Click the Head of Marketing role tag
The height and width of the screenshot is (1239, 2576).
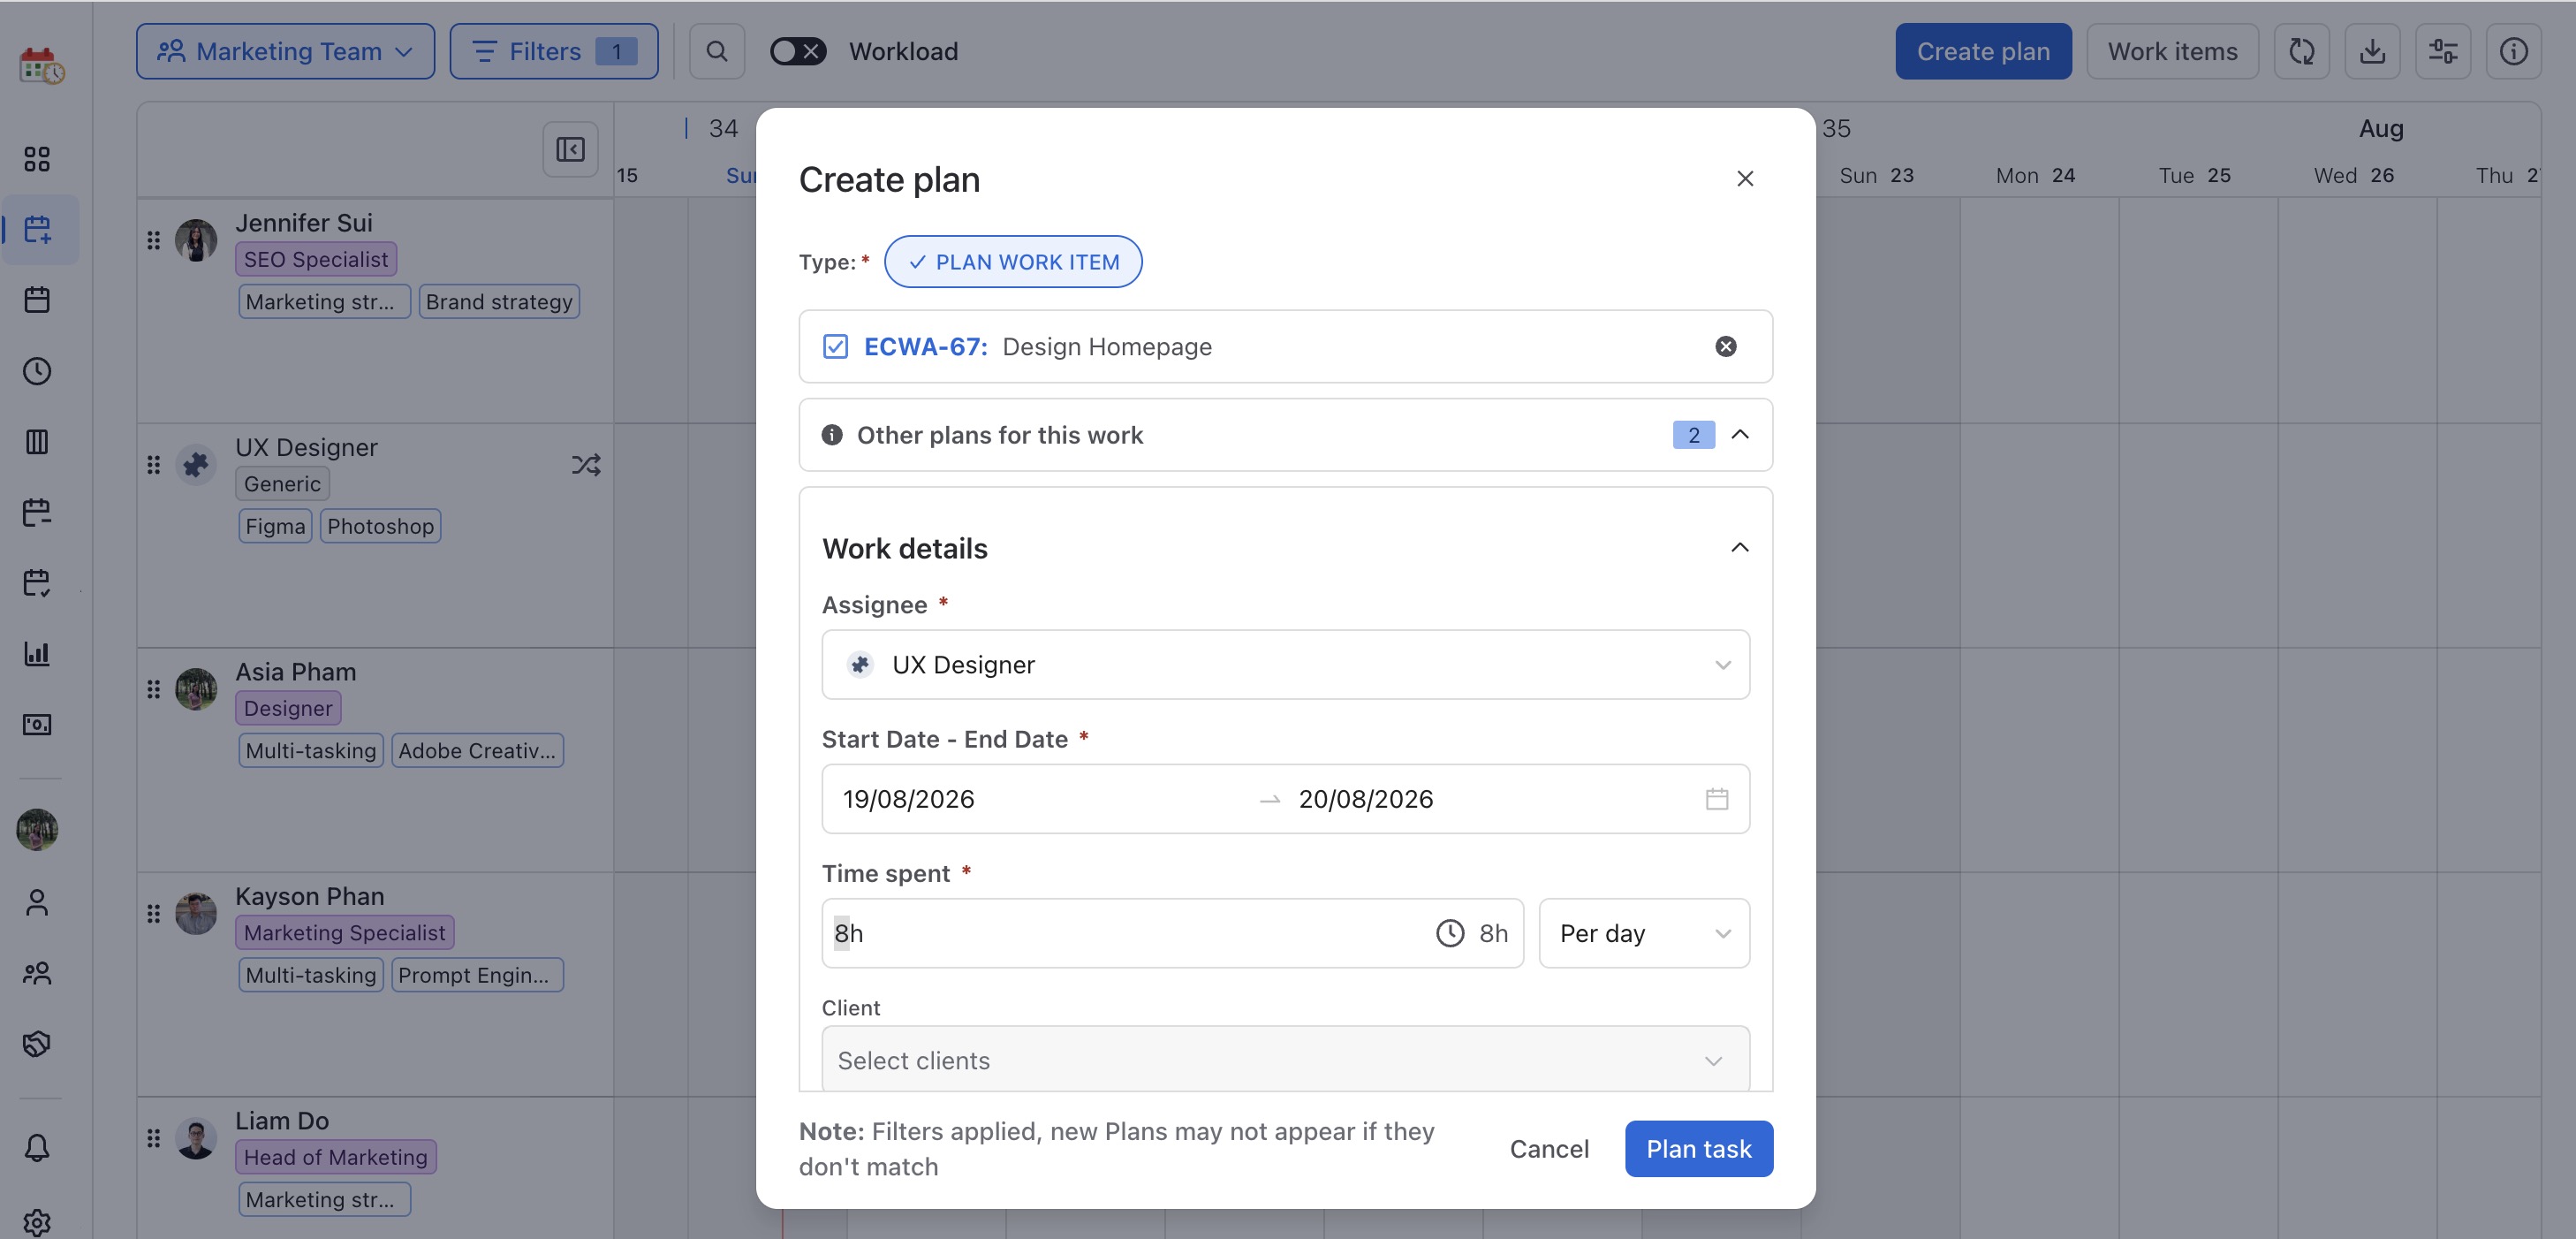[x=336, y=1157]
